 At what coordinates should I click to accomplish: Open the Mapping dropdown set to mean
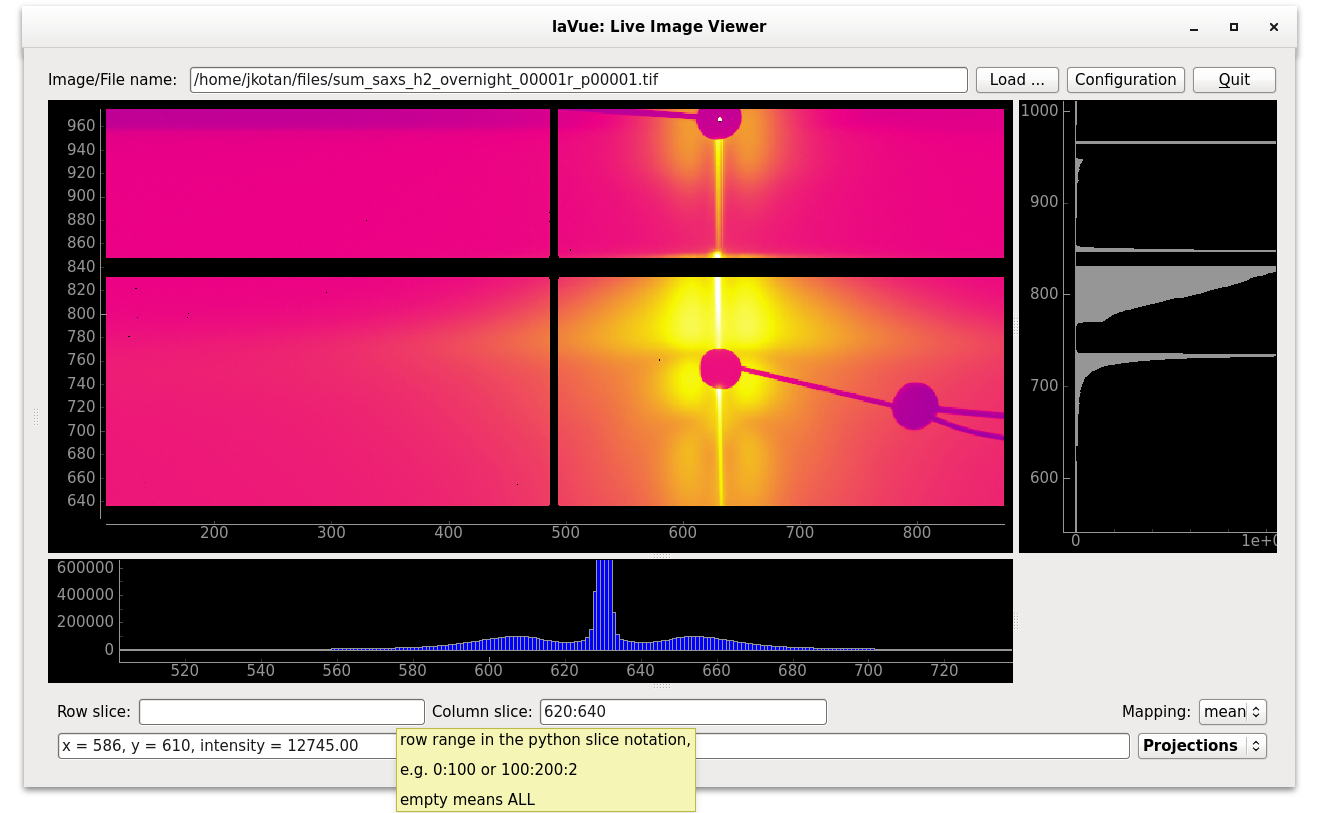tap(1232, 712)
